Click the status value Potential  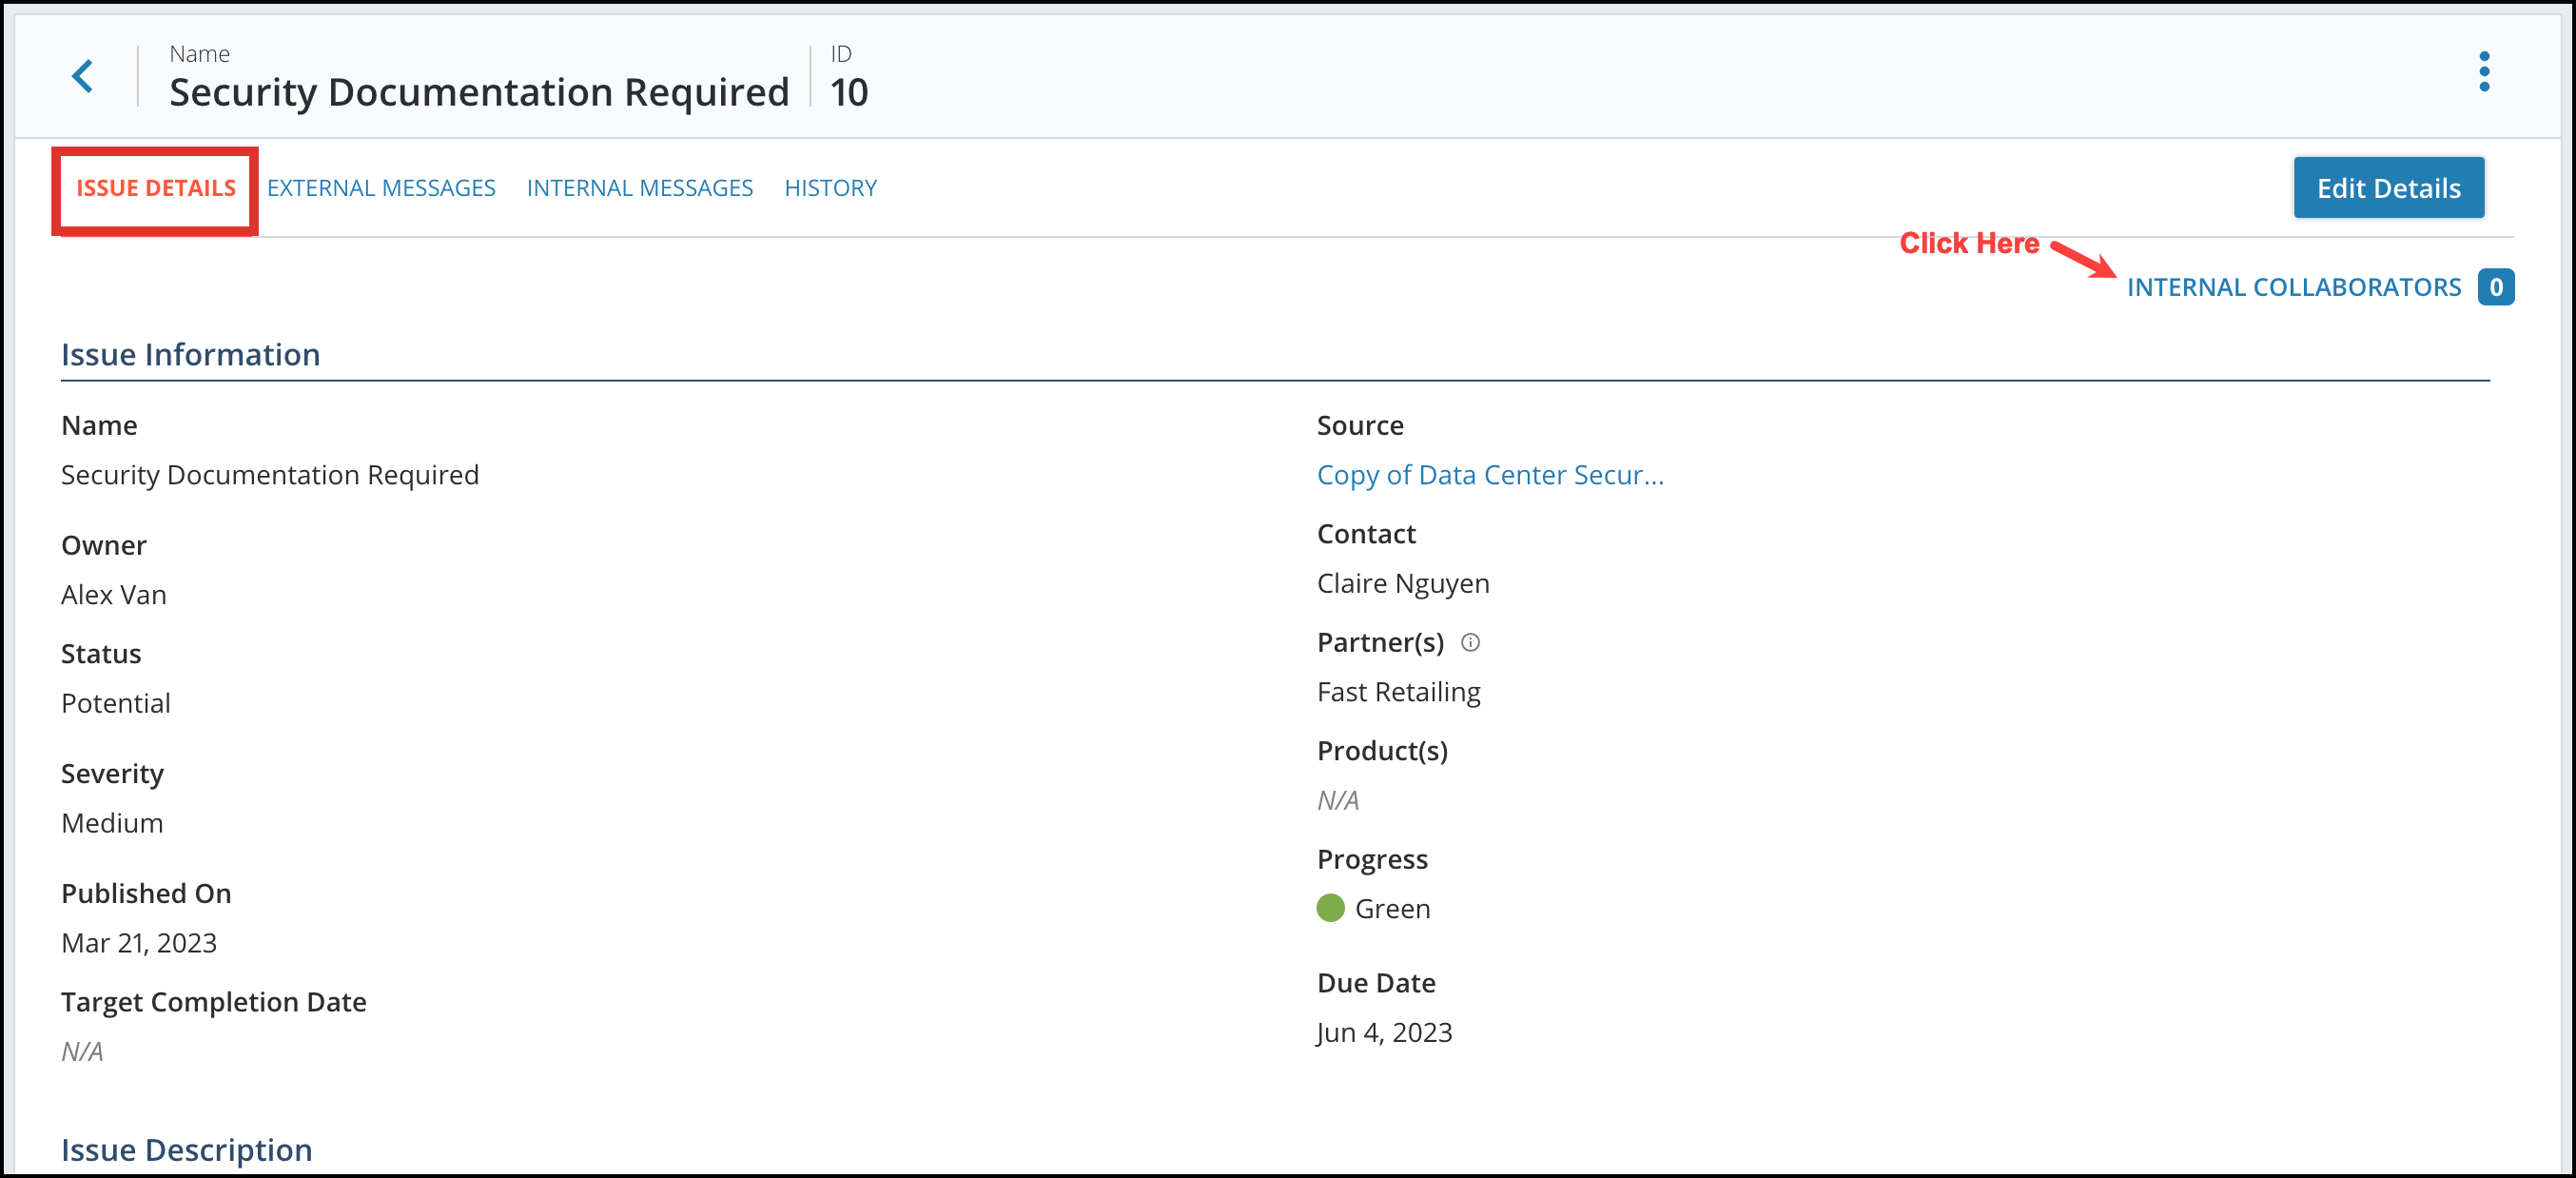(x=116, y=703)
